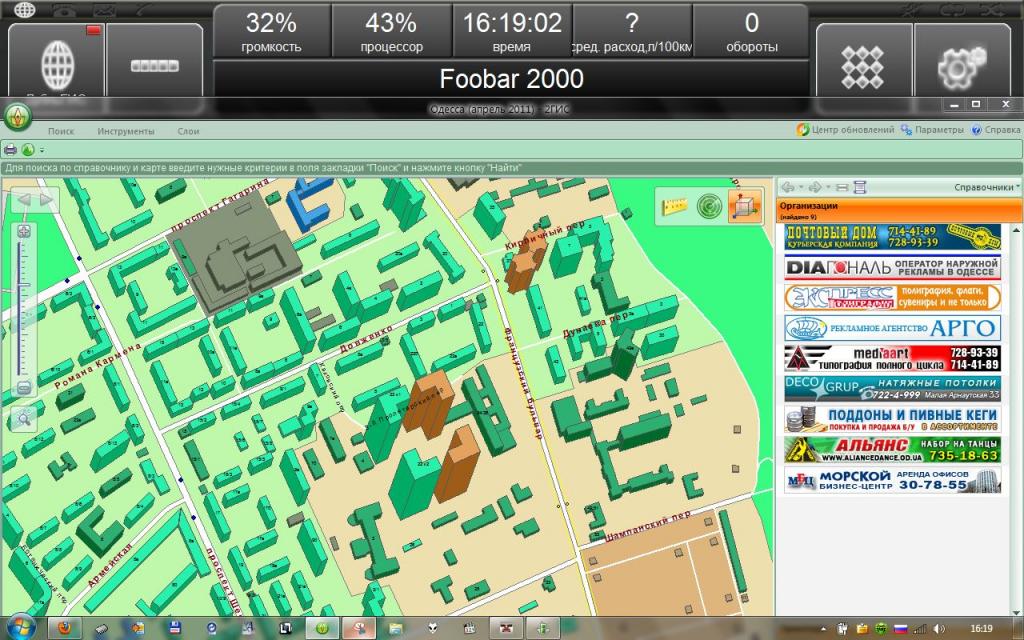Viewport: 1024px width, 640px height.
Task: Switch to the Слои tab
Action: point(188,131)
